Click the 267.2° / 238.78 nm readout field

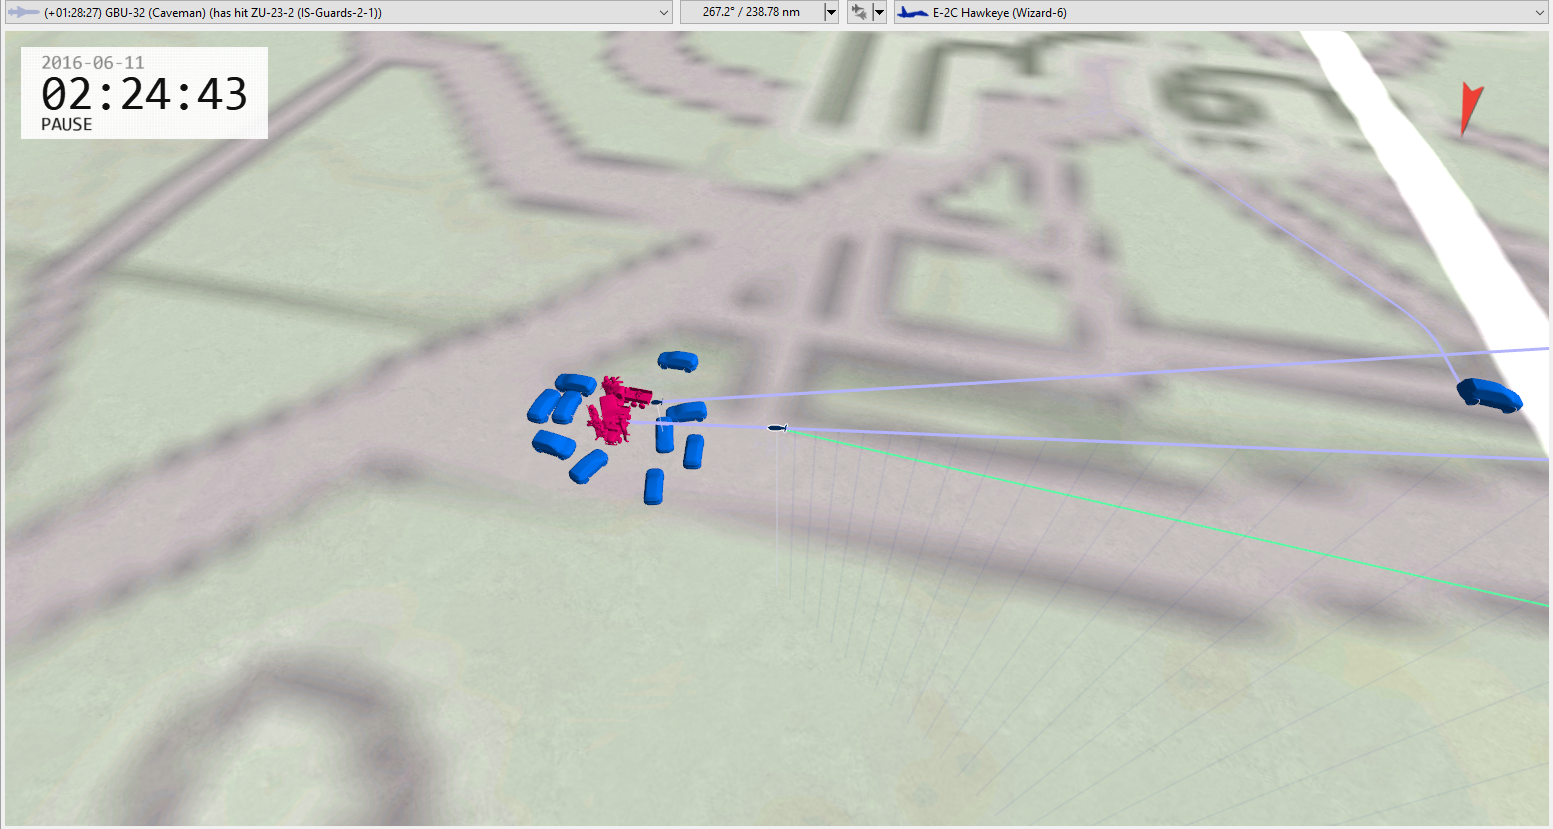pos(751,13)
